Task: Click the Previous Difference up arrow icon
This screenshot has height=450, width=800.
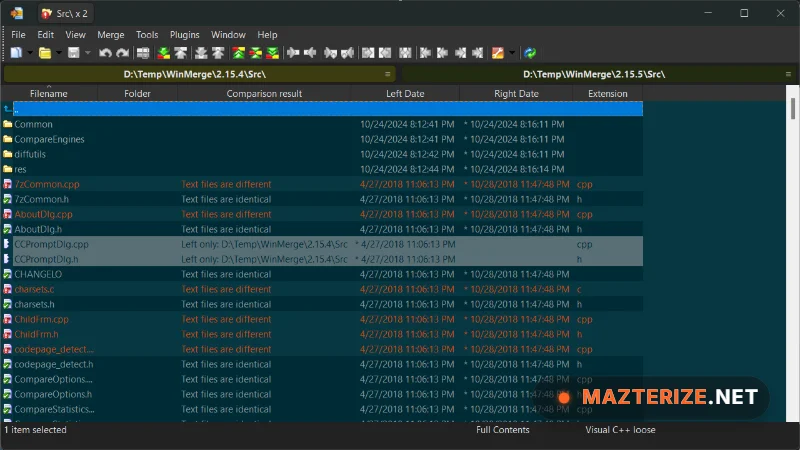Action: (x=181, y=53)
